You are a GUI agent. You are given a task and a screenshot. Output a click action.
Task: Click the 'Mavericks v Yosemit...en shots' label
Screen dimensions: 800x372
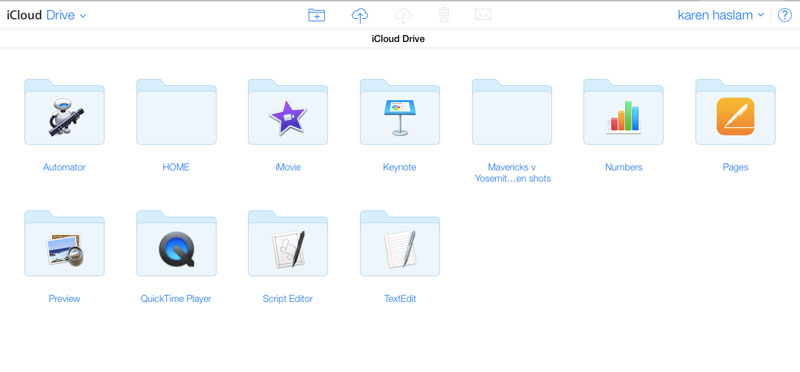tap(512, 173)
